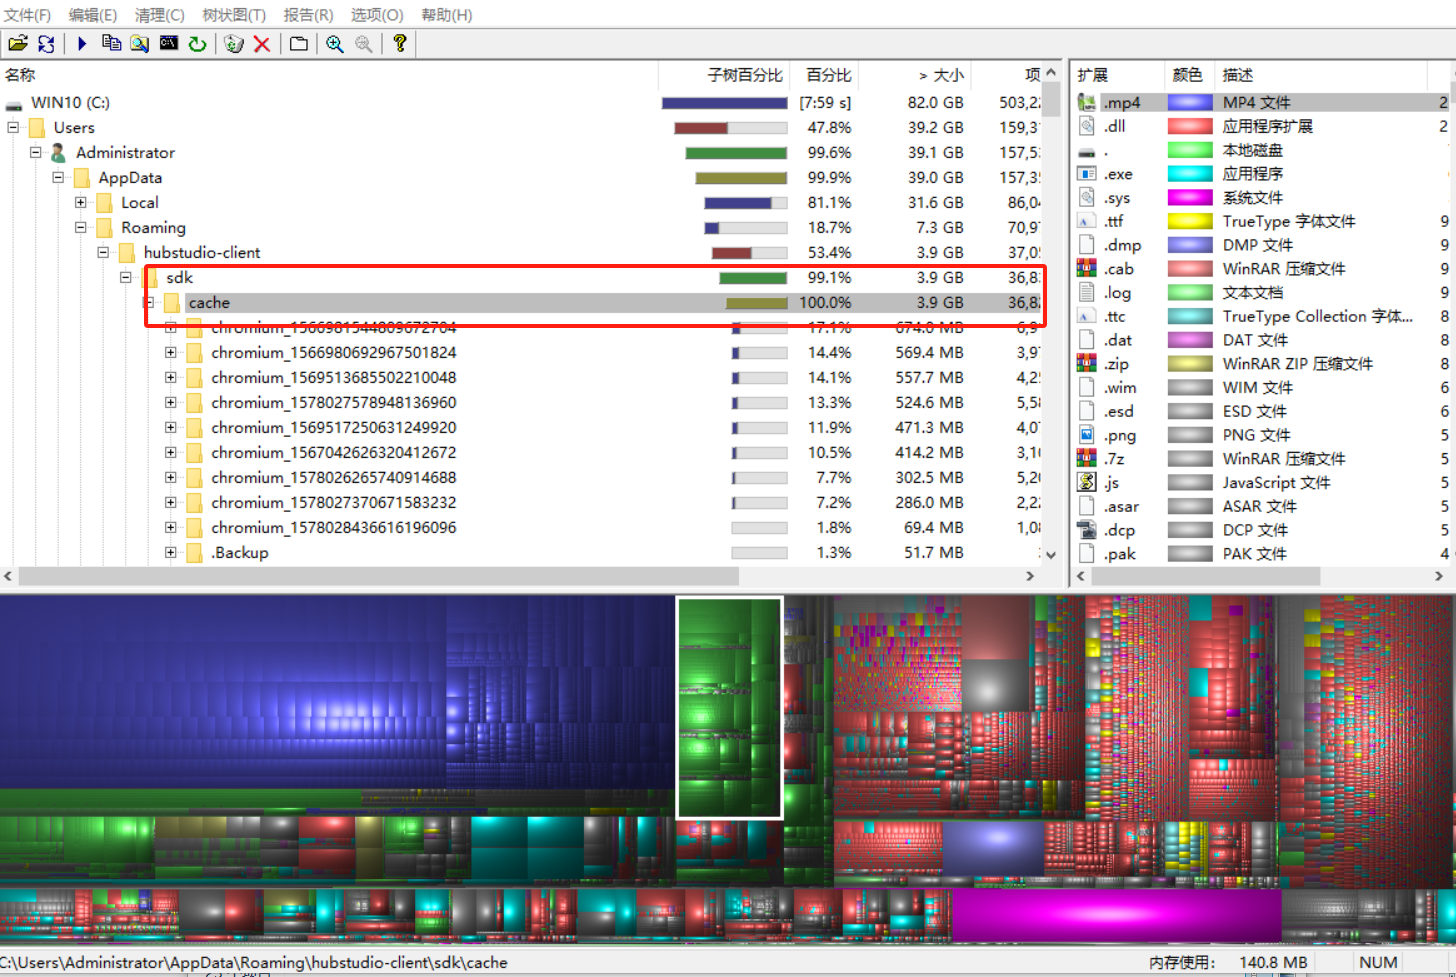Click the refresh all toolbar icon
The image size is (1456, 977).
46,44
